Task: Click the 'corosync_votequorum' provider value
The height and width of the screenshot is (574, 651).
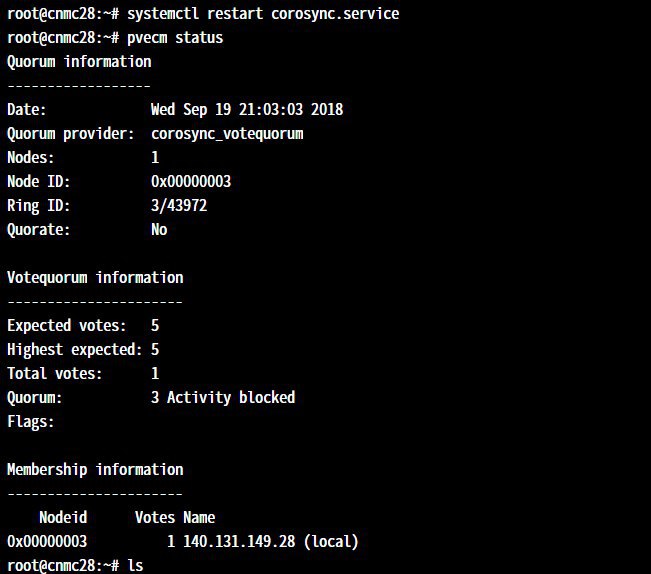Action: 227,134
